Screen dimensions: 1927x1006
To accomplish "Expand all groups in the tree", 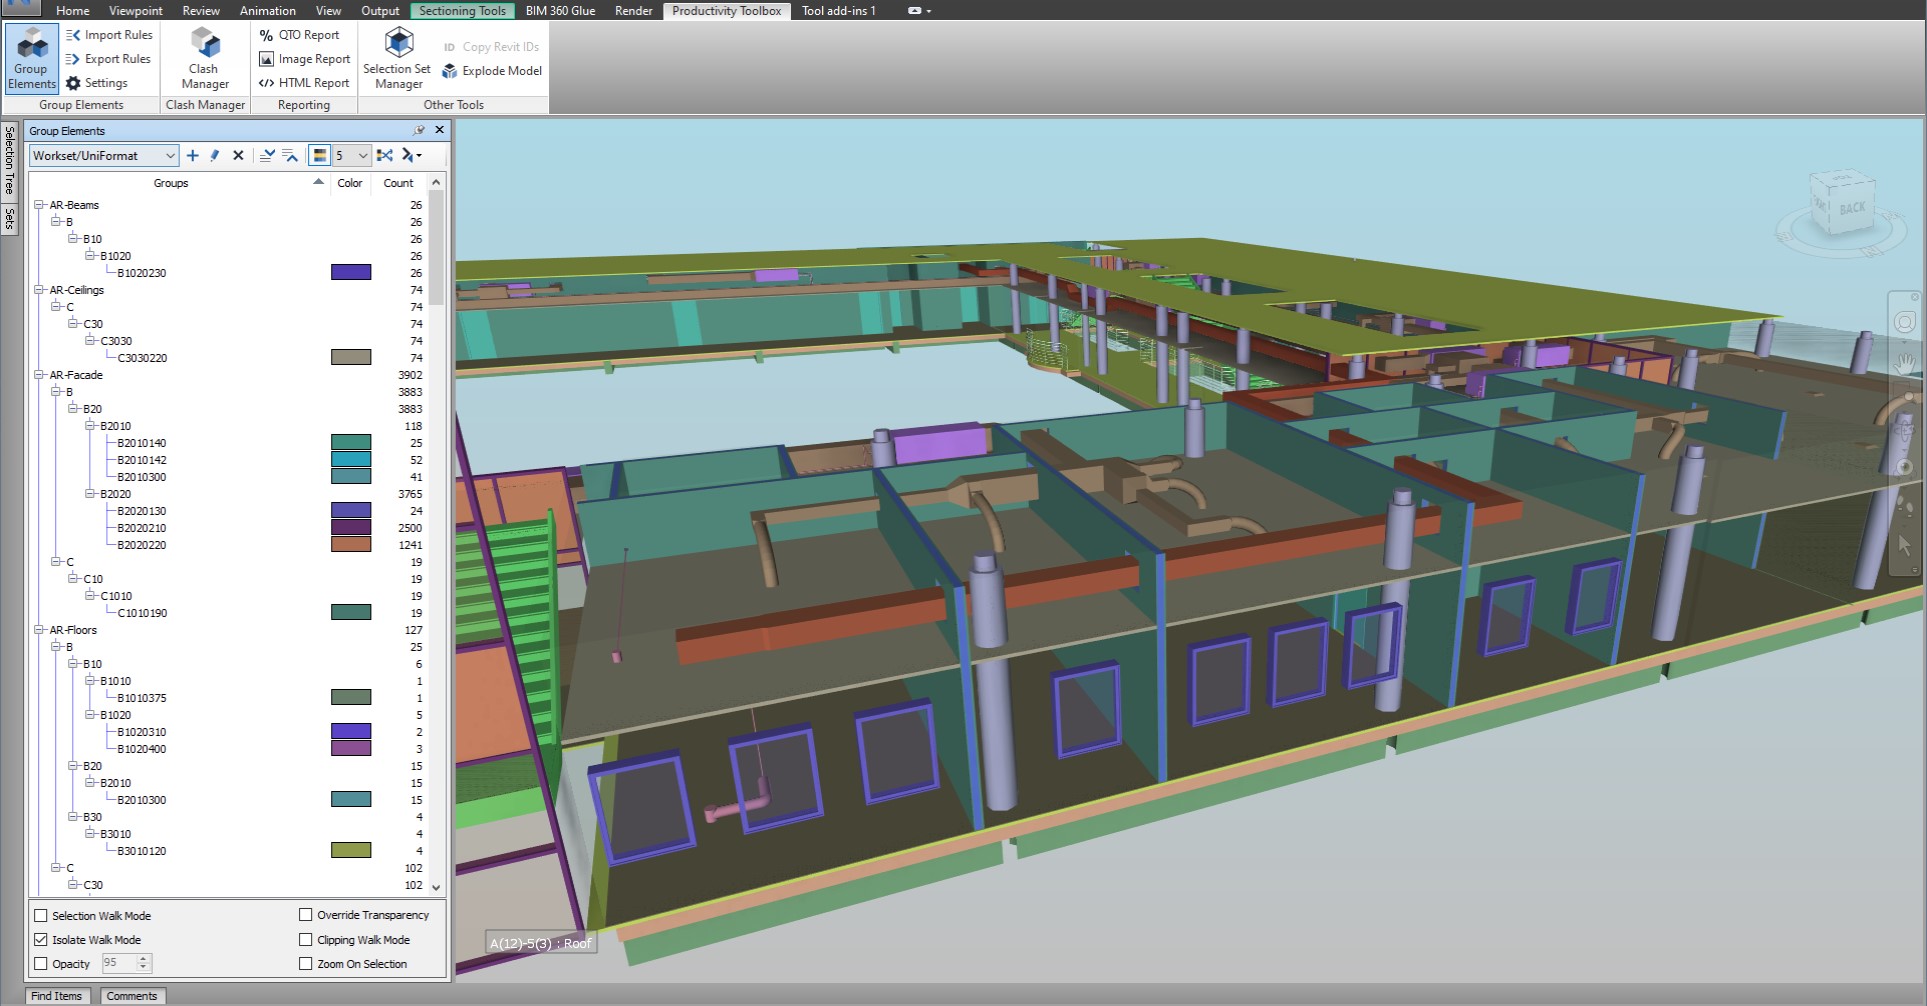I will [x=267, y=156].
